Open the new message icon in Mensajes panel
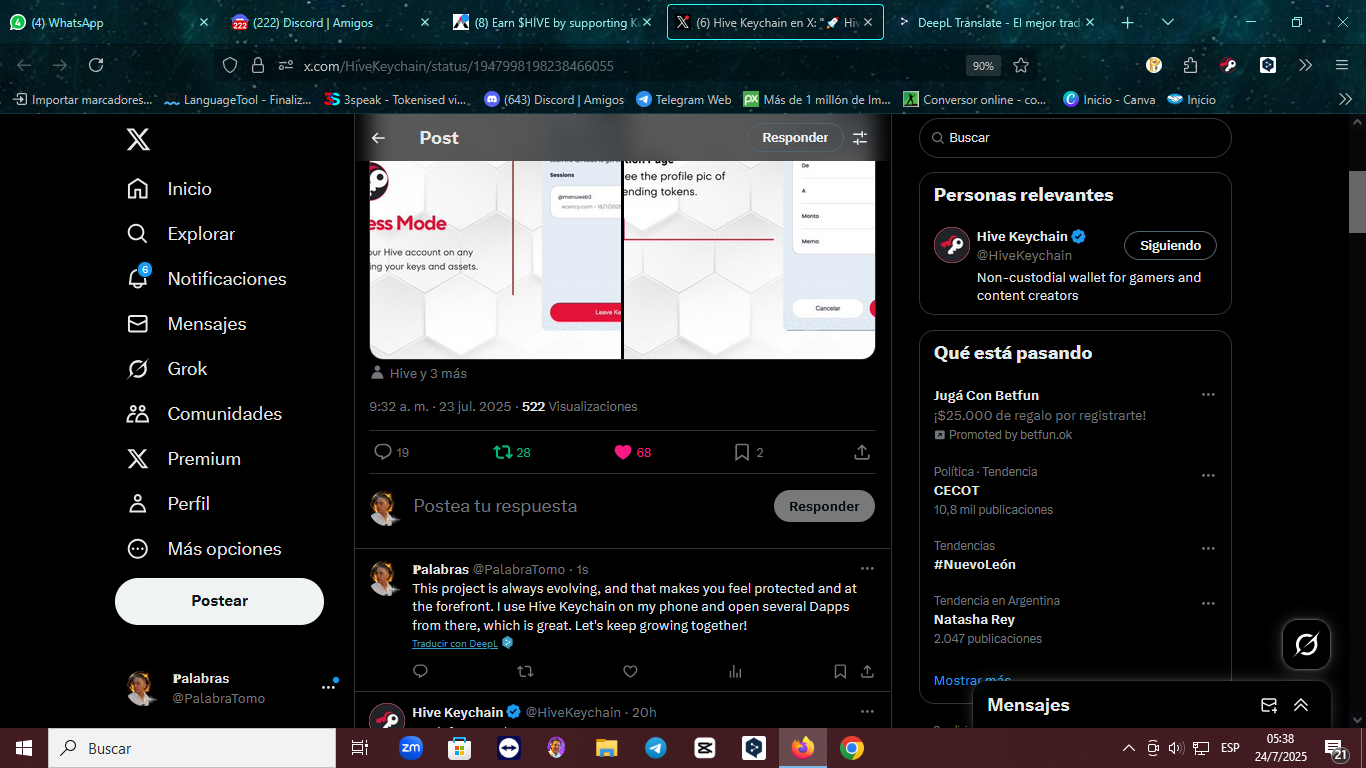The width and height of the screenshot is (1366, 768). click(1269, 705)
